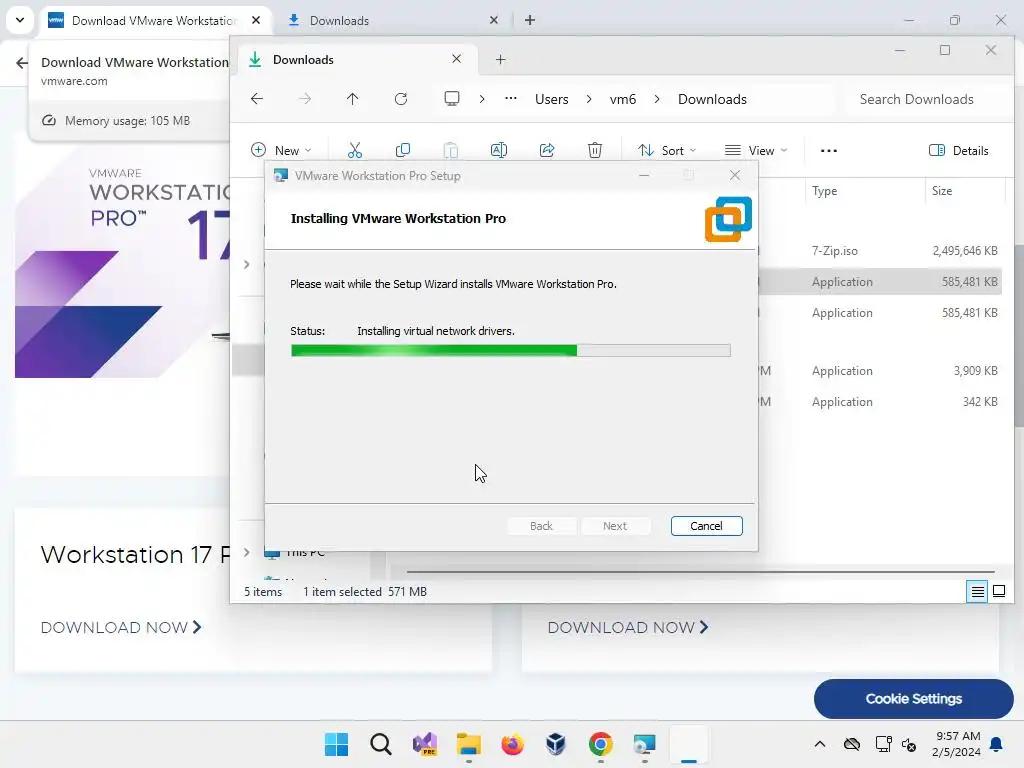Select the Downloads tab in File Explorer
Image resolution: width=1024 pixels, height=768 pixels.
pyautogui.click(x=357, y=59)
